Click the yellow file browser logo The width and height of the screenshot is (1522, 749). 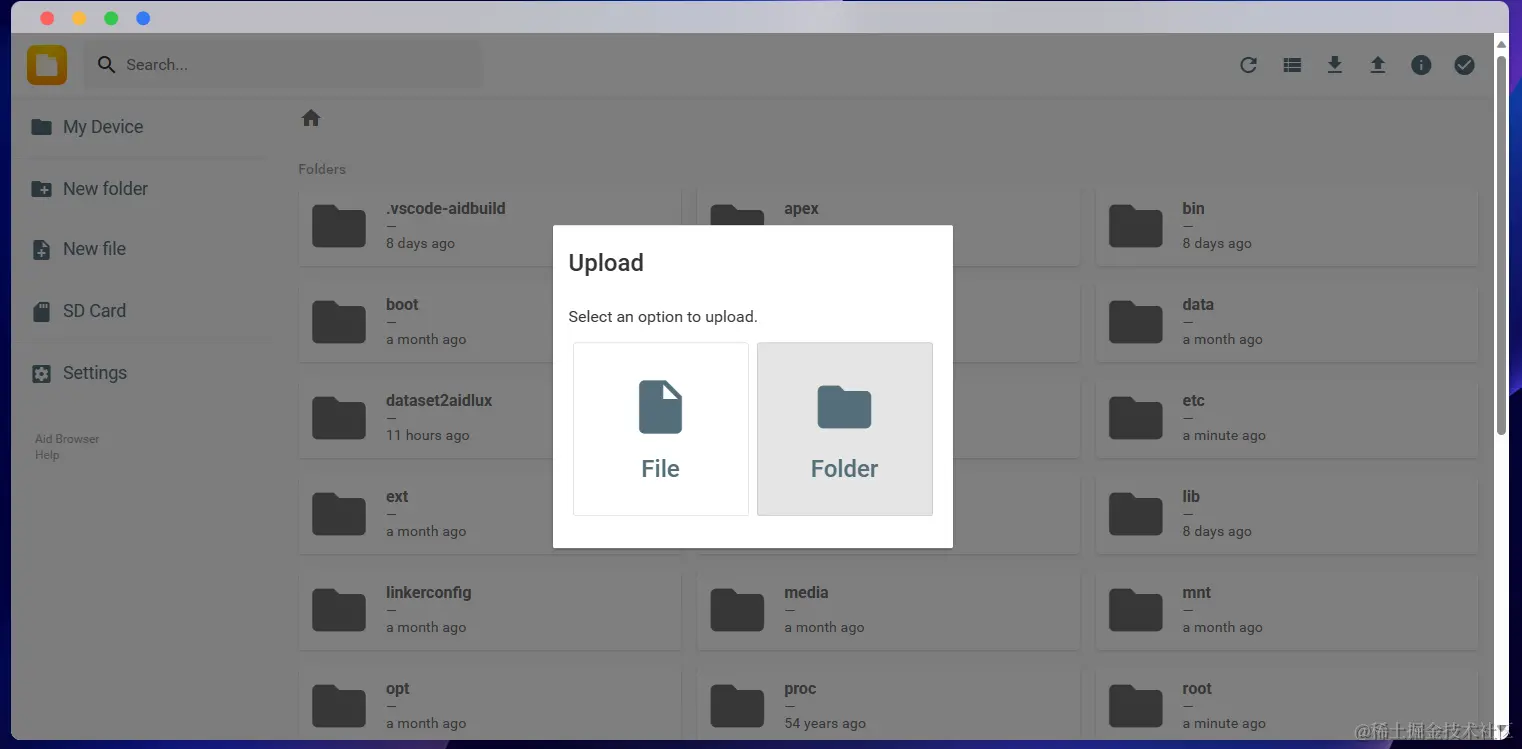tap(47, 65)
